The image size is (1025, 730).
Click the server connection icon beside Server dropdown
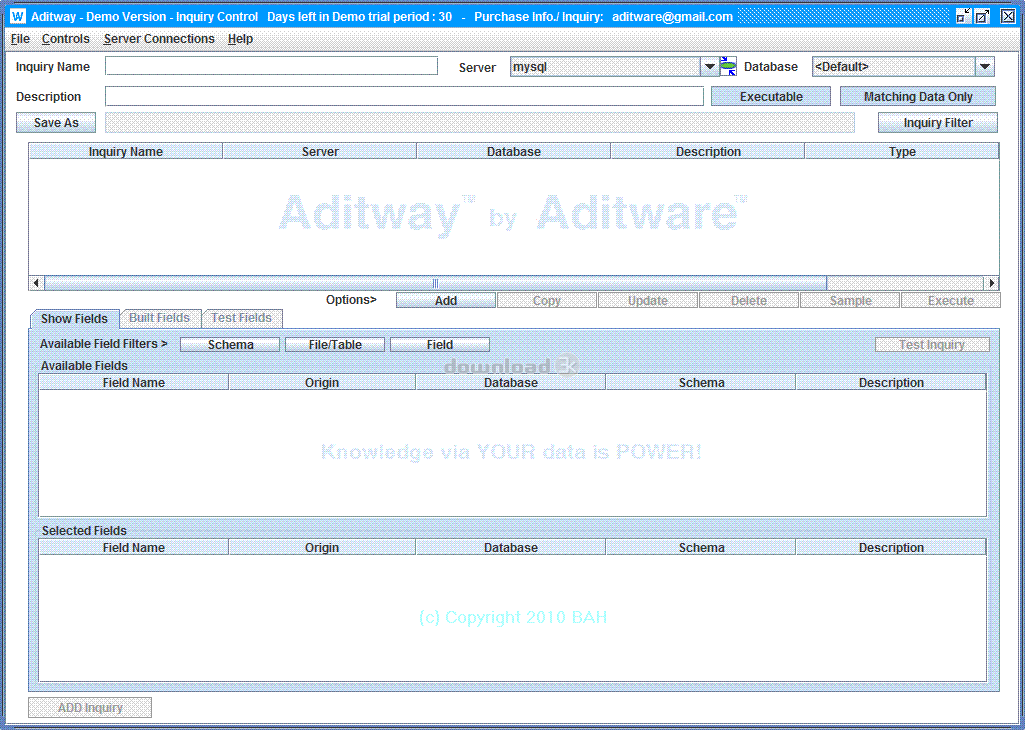pos(728,67)
